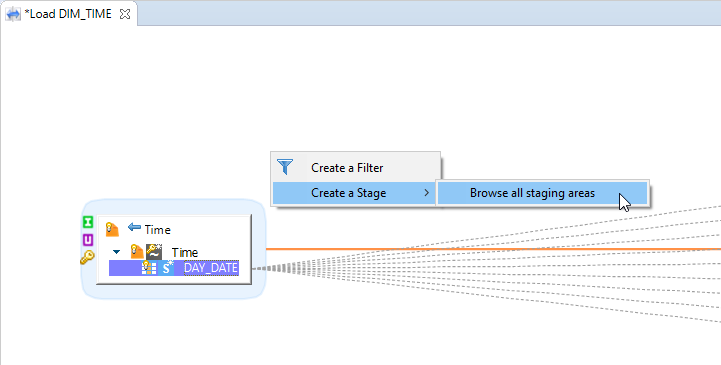Collapse the Time tree node

pyautogui.click(x=117, y=252)
